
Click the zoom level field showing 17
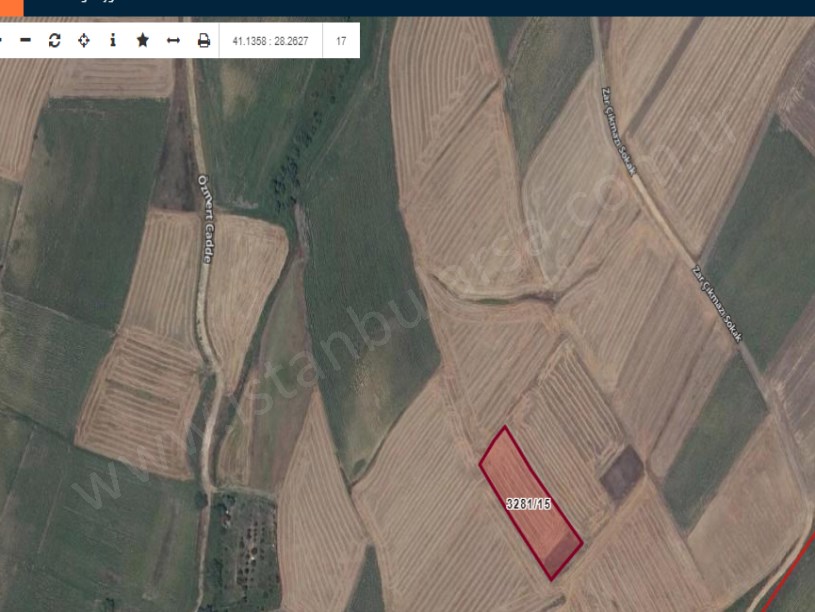click(x=340, y=42)
